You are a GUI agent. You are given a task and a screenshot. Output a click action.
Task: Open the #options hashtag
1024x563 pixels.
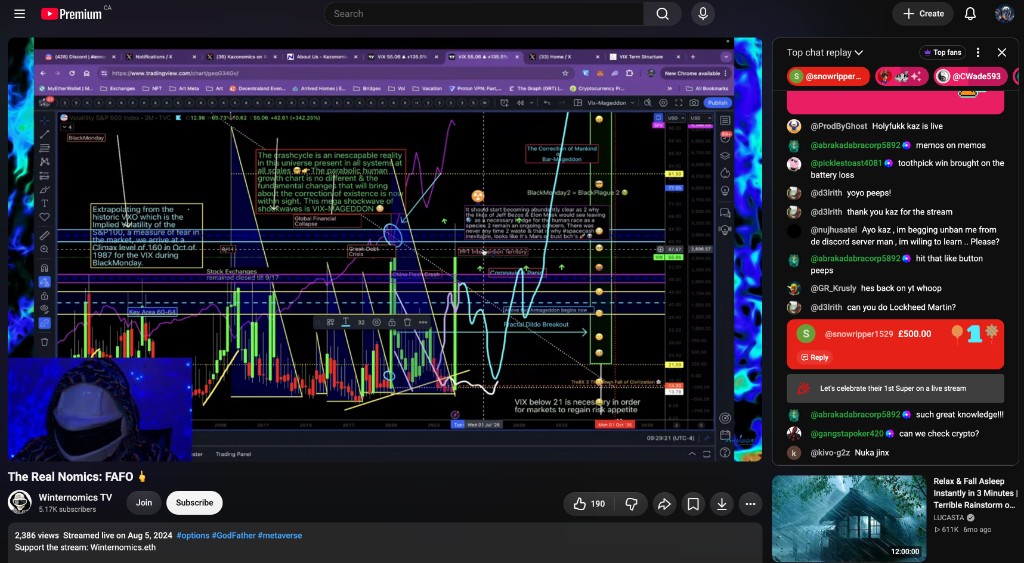[x=193, y=535]
